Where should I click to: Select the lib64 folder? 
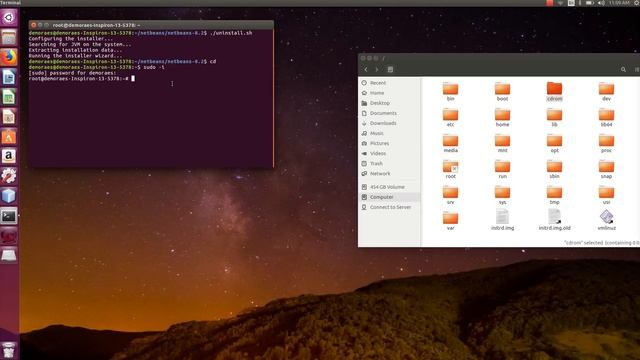[x=607, y=118]
